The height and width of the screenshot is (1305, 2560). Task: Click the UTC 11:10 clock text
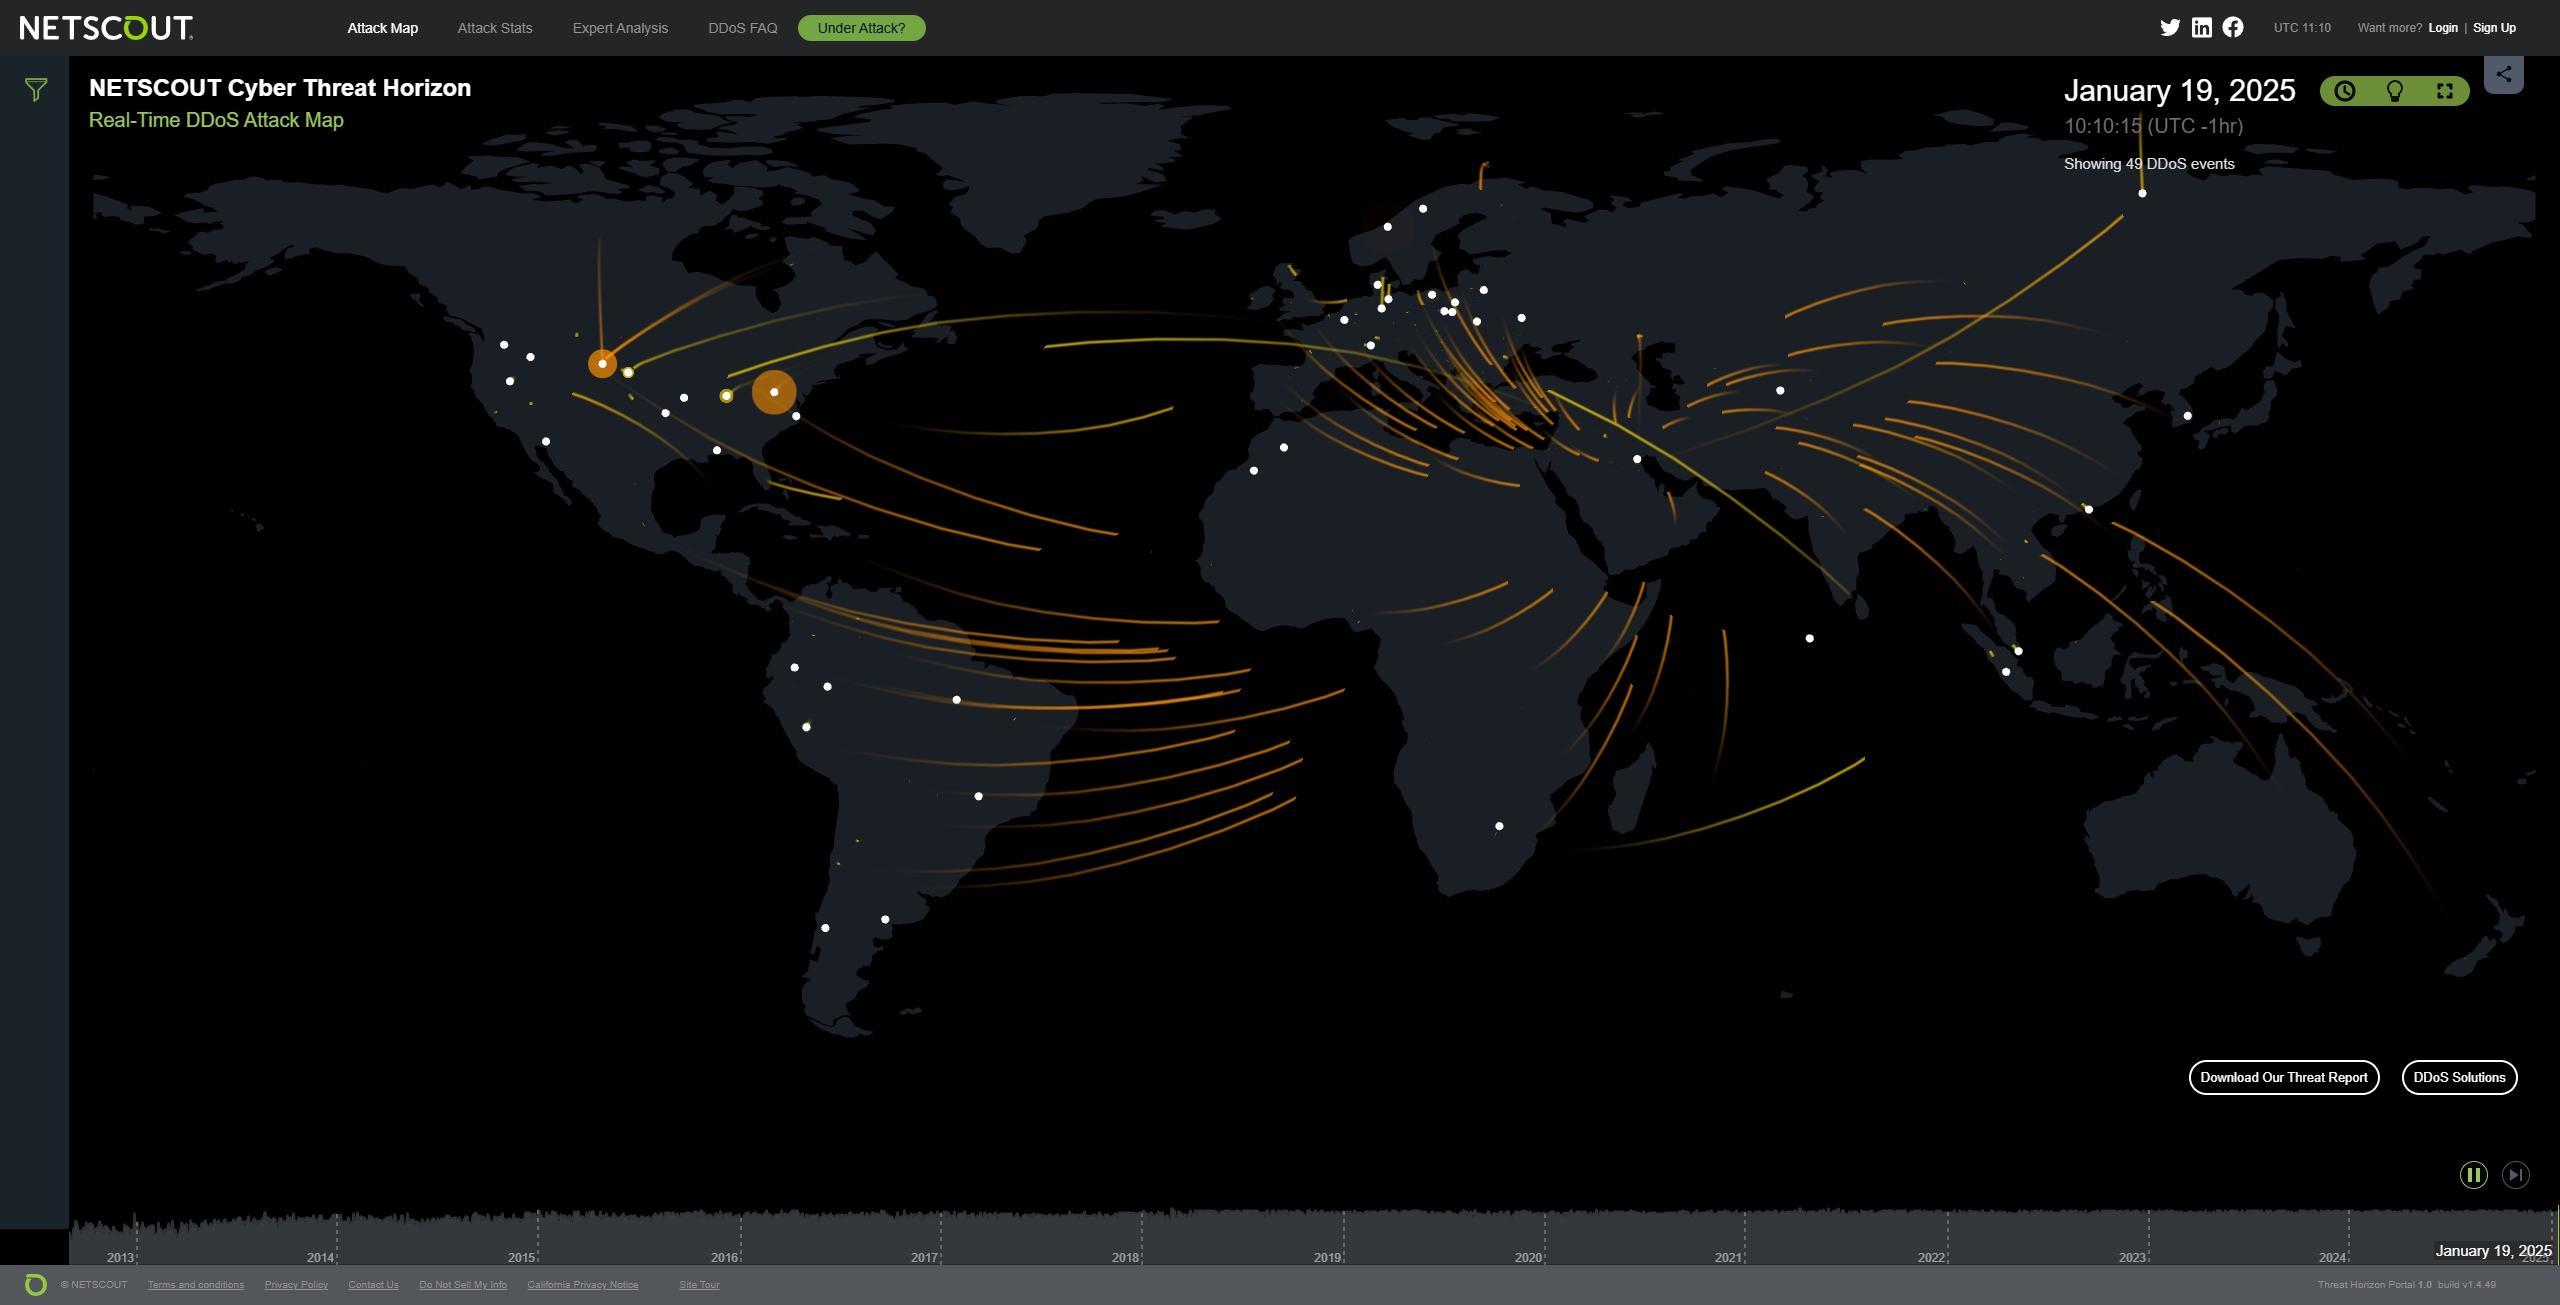[x=2302, y=28]
